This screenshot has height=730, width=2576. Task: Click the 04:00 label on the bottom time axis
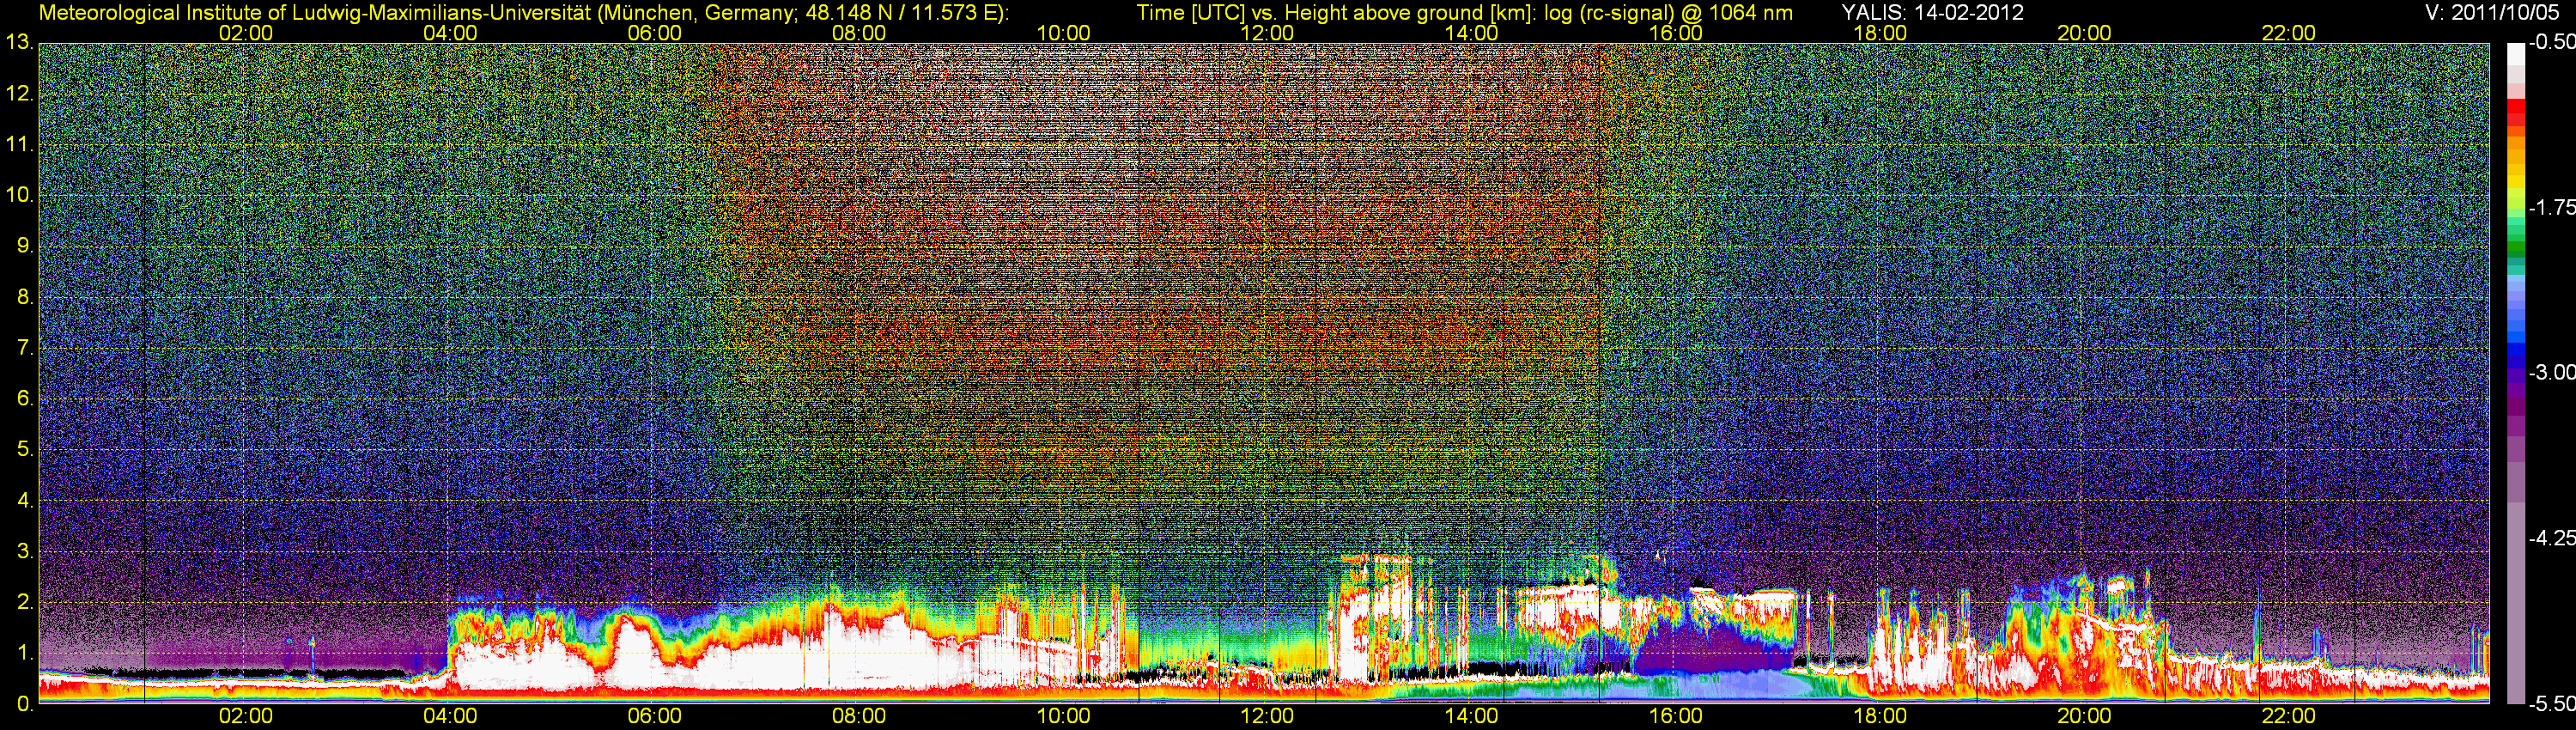(x=450, y=716)
